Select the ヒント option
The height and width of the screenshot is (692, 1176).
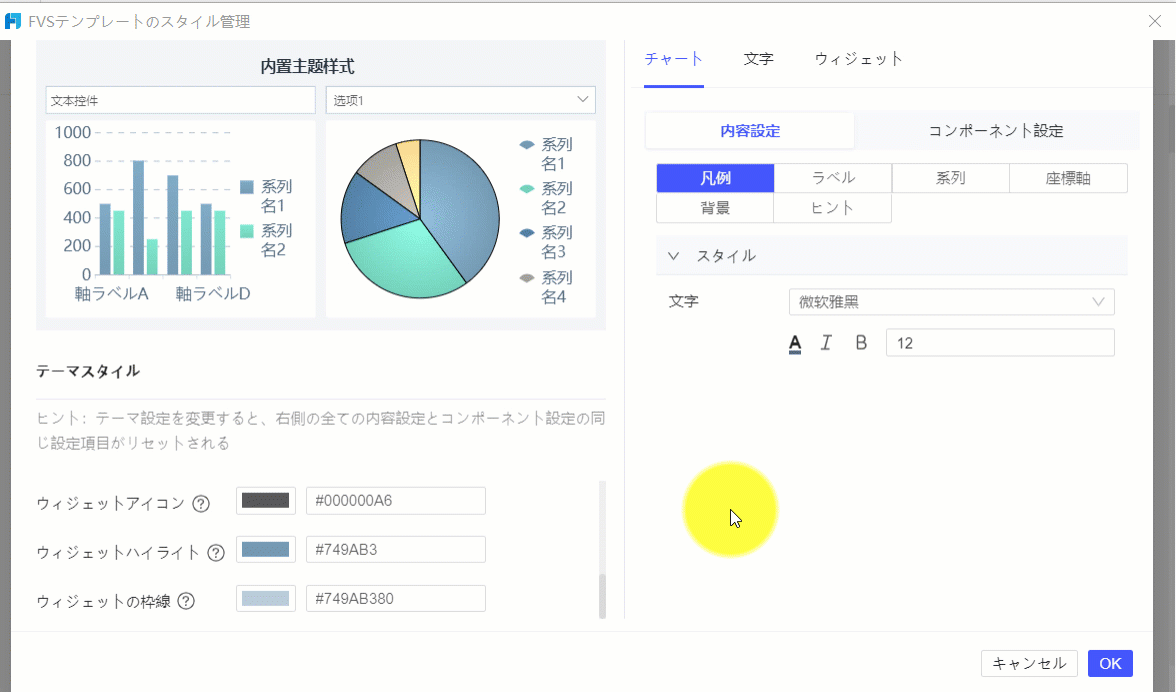pos(832,208)
